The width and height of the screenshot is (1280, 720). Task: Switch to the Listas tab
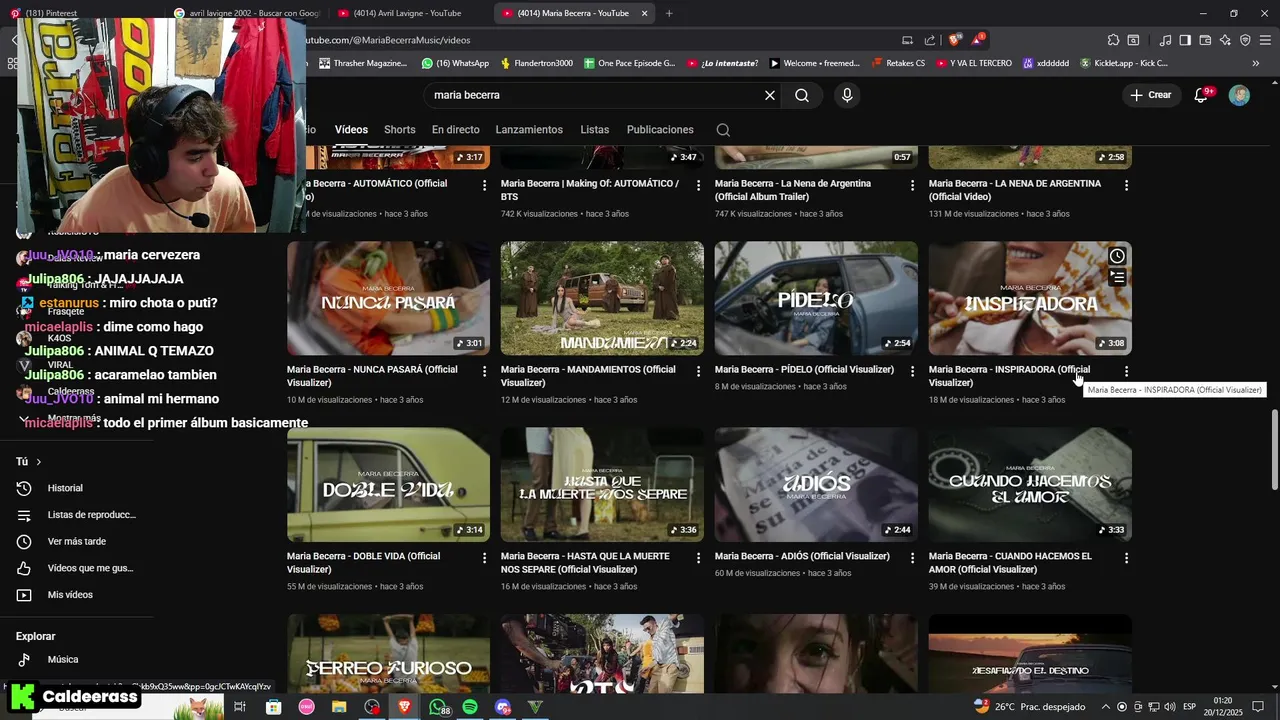pos(594,130)
